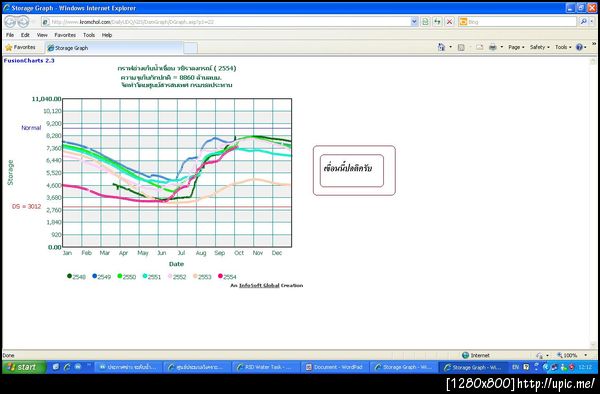The width and height of the screenshot is (600, 394).
Task: Click the 'Normal' level label on chart
Action: point(31,128)
